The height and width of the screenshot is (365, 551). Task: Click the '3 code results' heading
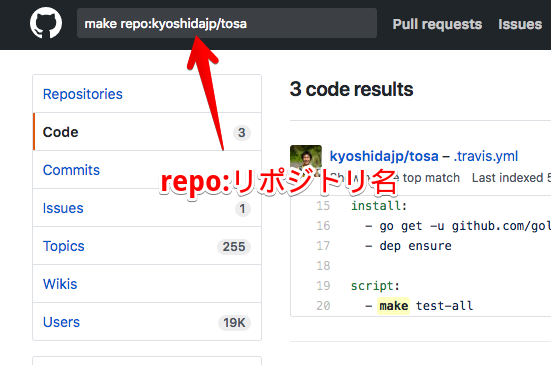pos(351,89)
